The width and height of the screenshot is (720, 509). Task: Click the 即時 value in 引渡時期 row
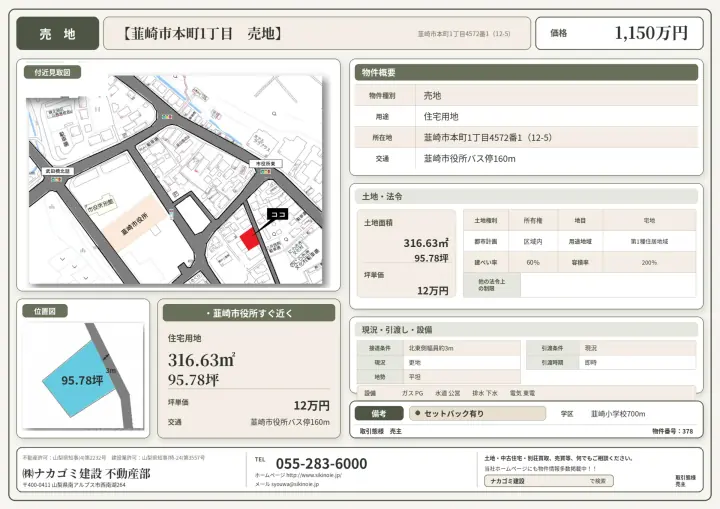(x=591, y=362)
